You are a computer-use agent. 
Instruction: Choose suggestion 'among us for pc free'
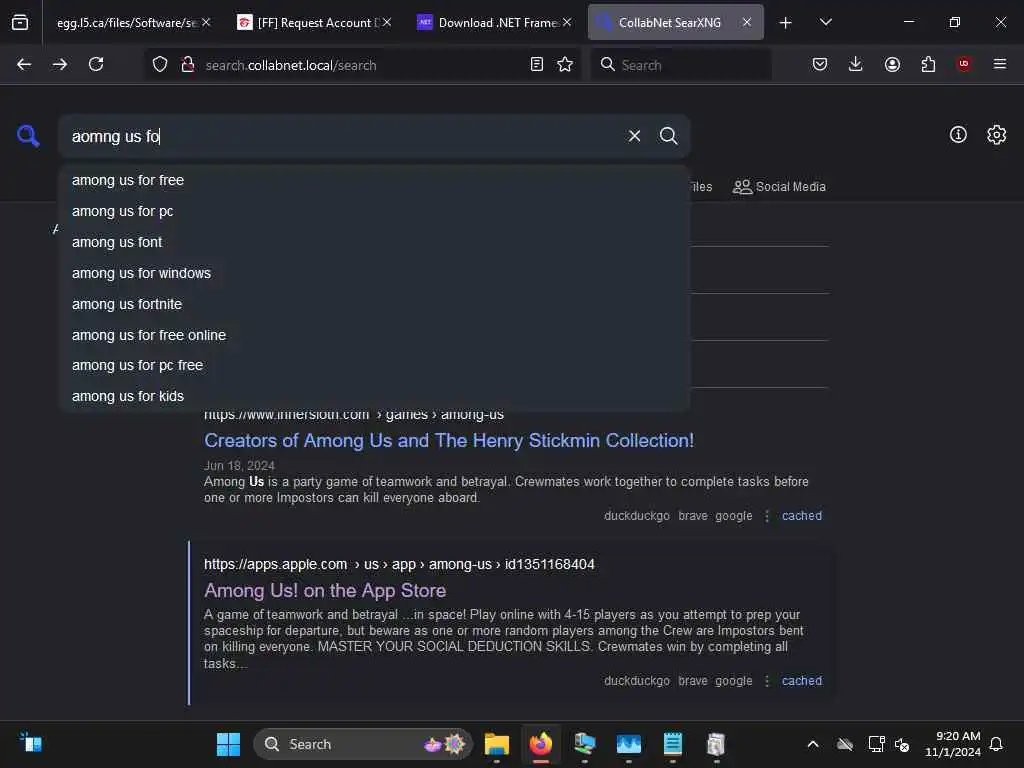[374, 365]
